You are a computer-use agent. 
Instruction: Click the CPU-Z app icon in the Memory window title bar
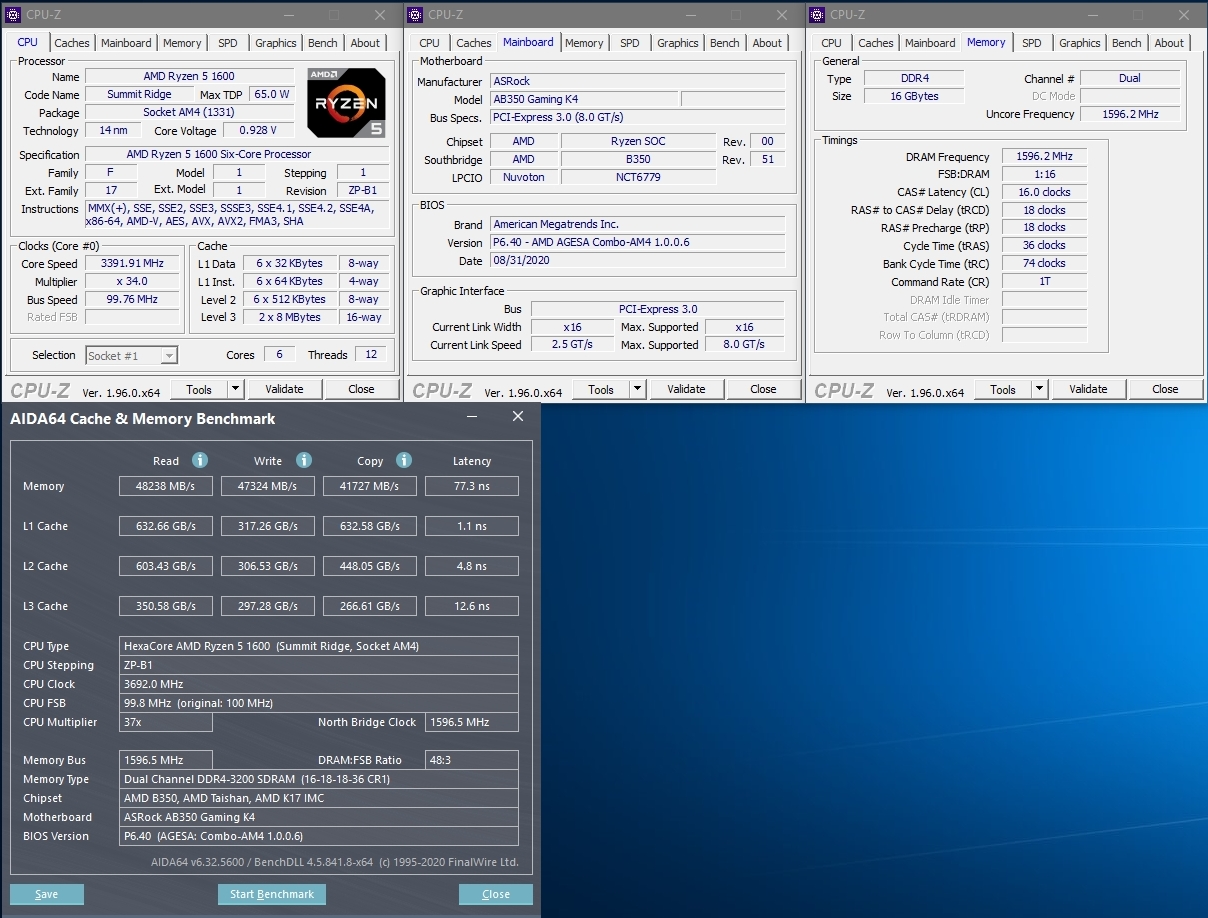point(817,14)
